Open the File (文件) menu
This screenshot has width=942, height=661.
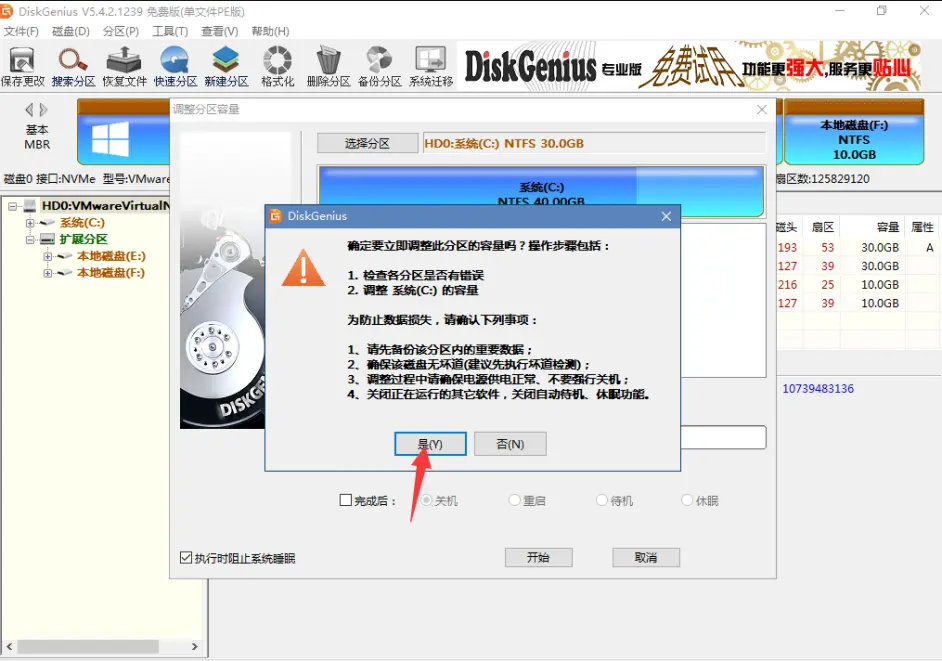tap(21, 31)
